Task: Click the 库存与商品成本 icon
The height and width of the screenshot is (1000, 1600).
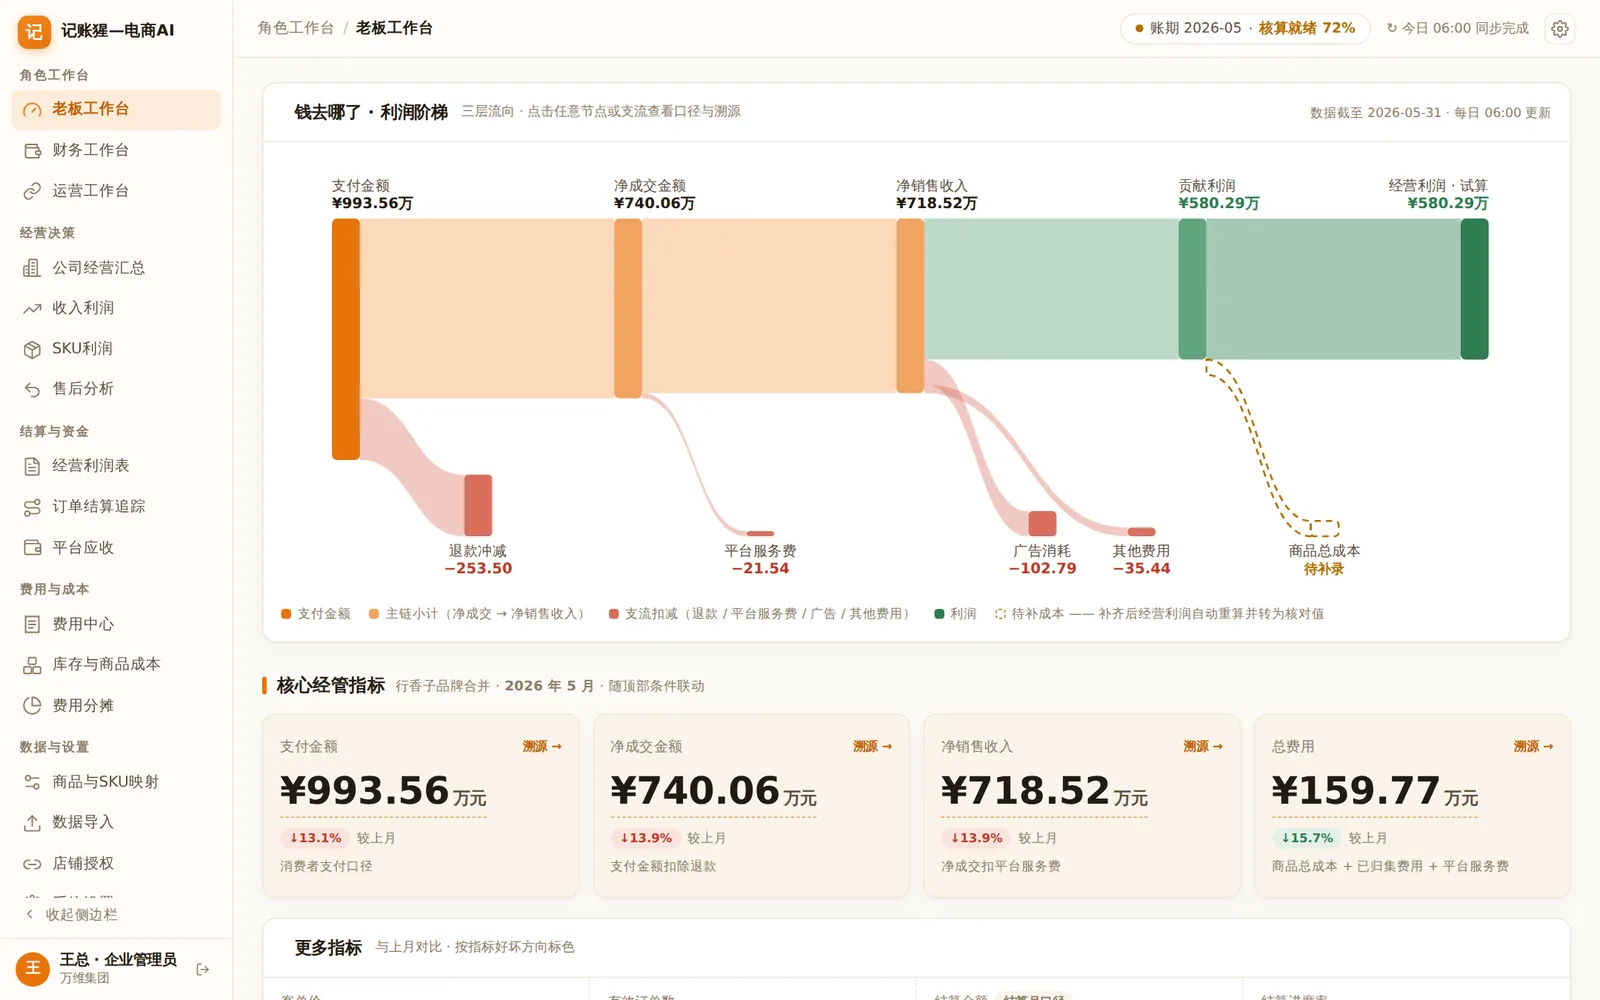Action: 32,665
